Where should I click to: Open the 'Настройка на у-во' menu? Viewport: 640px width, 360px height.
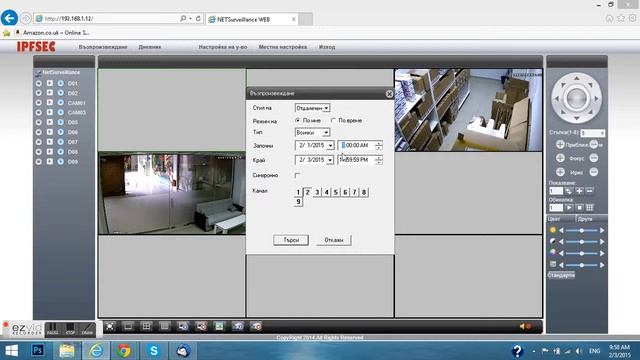pyautogui.click(x=223, y=47)
